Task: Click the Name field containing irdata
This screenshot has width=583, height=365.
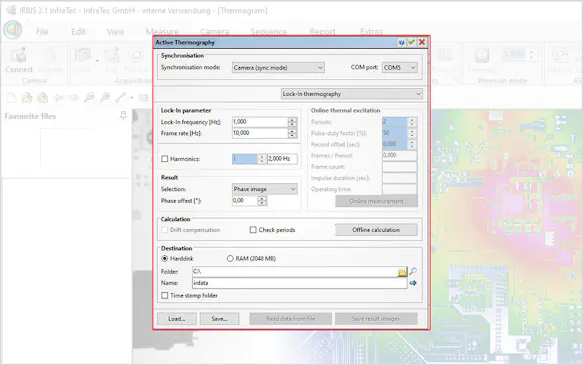Action: pos(300,283)
